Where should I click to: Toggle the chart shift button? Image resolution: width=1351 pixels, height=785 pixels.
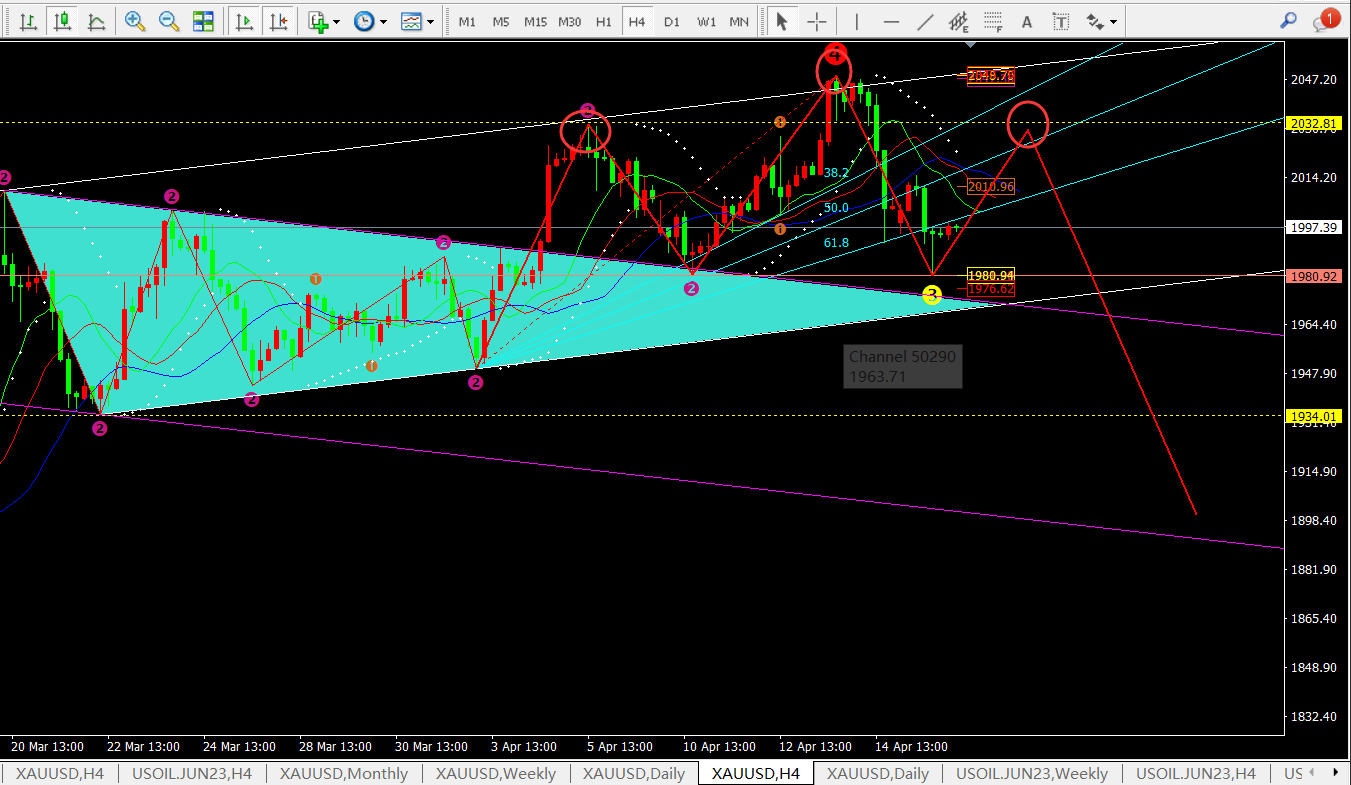point(277,21)
